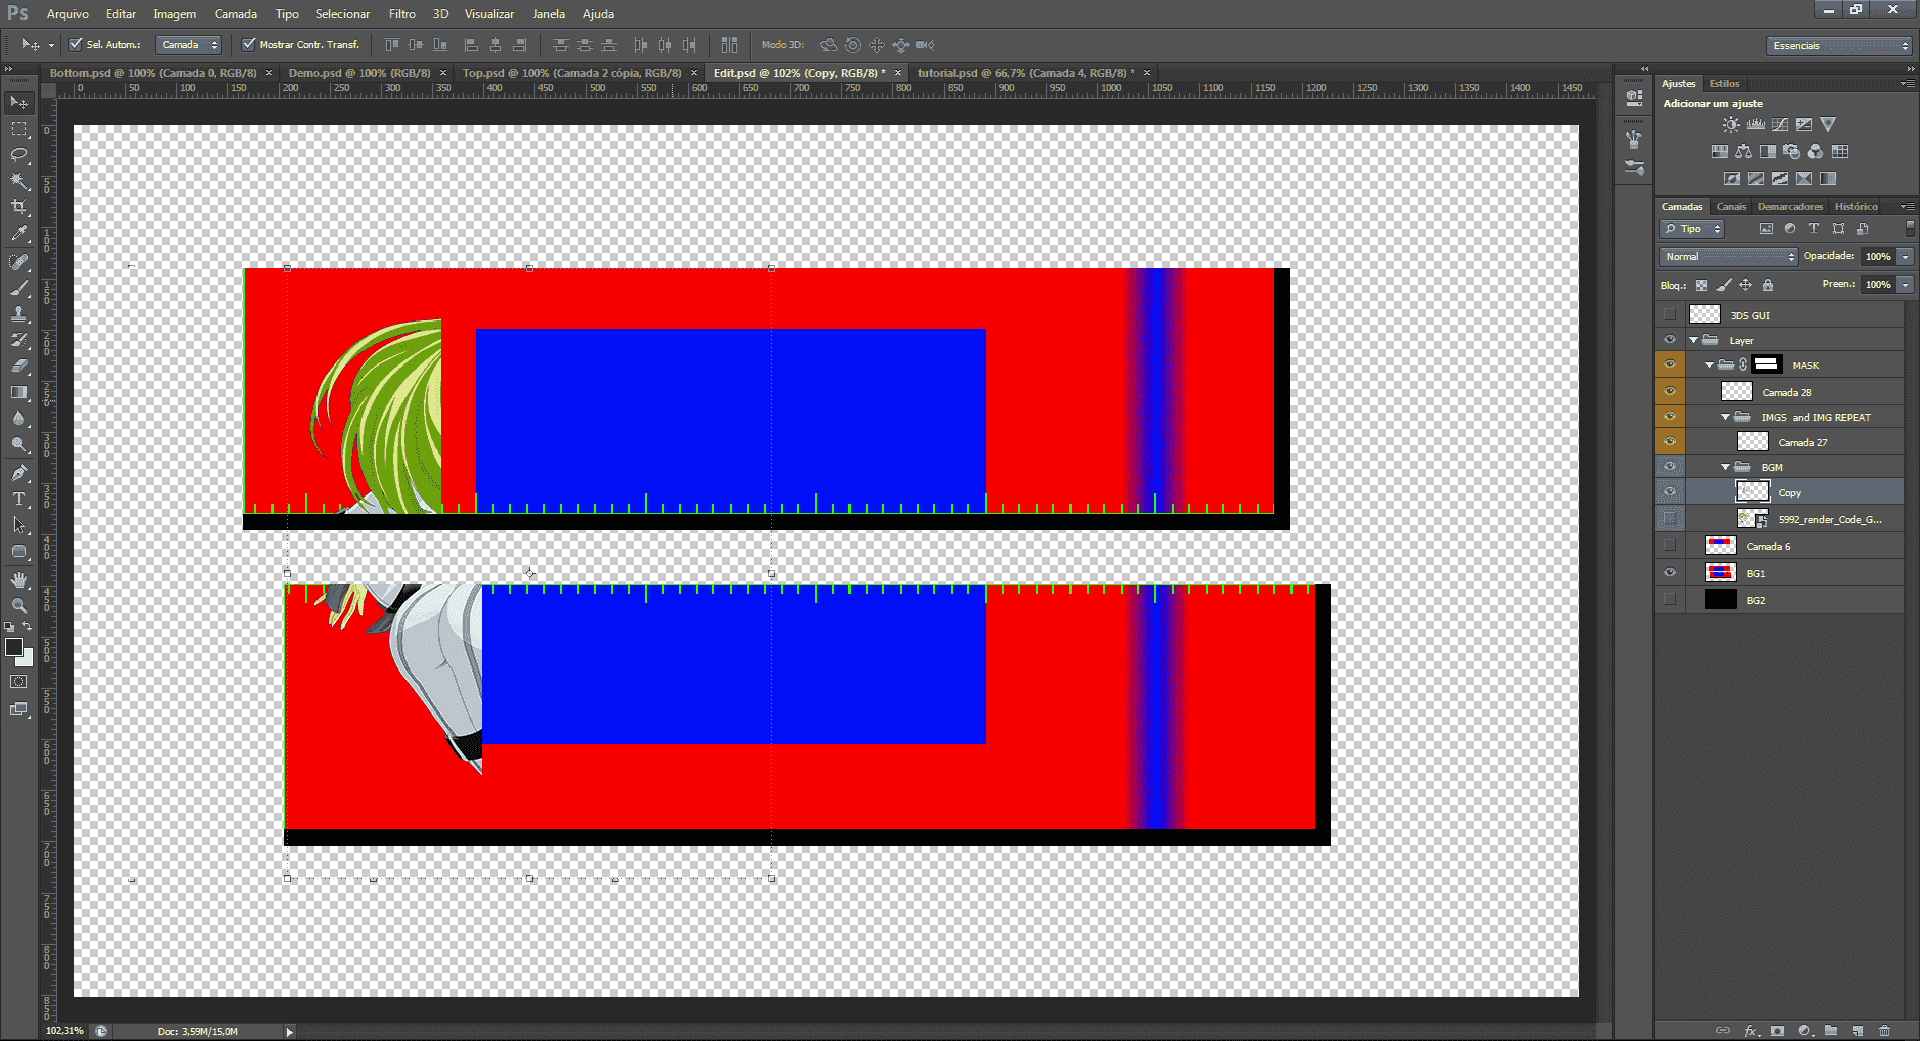
Task: Open the Opacidade slider arrow
Action: (1906, 257)
